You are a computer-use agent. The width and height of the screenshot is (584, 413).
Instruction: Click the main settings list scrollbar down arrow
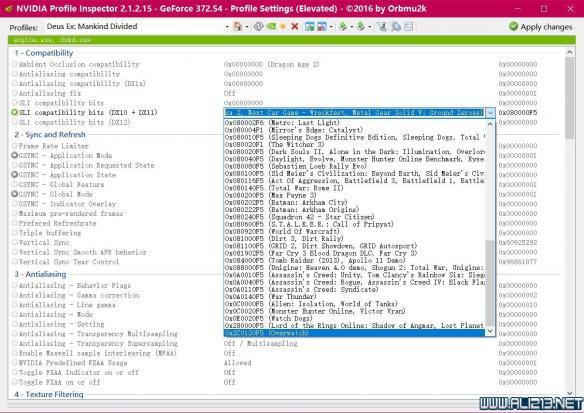pos(569,393)
